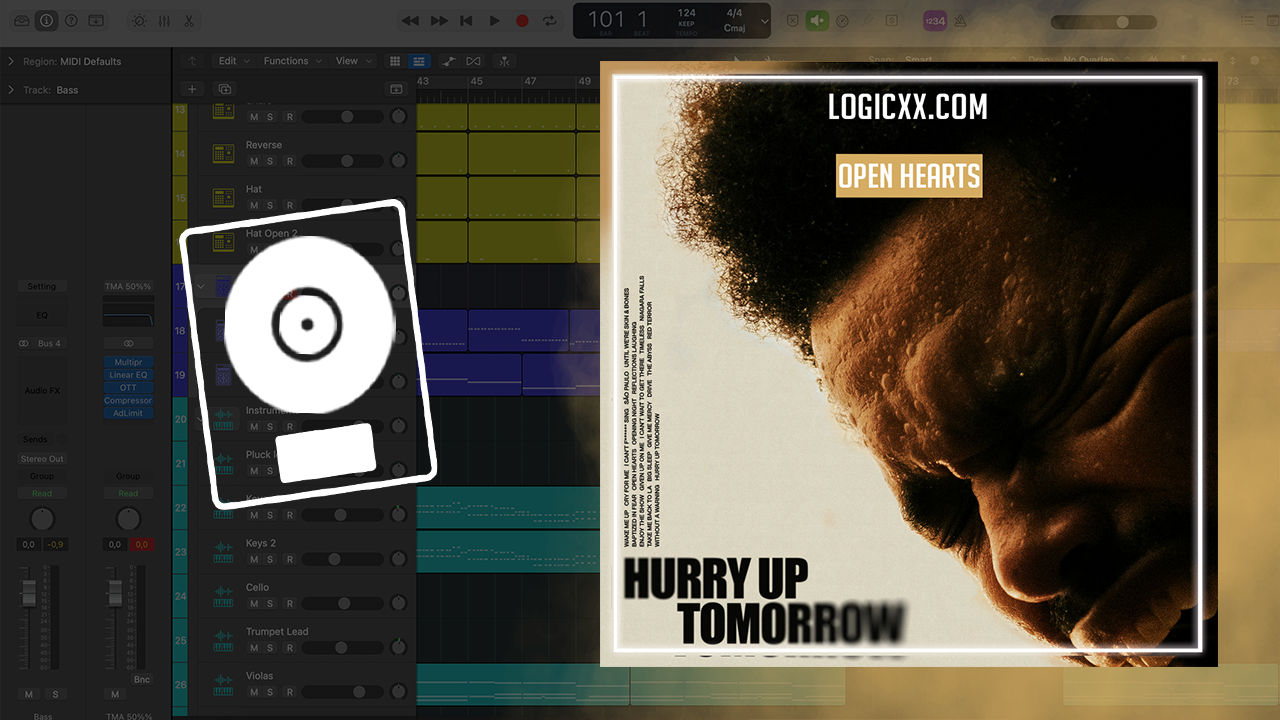
Task: Turn the Keys 2 pan knob
Action: pyautogui.click(x=399, y=559)
